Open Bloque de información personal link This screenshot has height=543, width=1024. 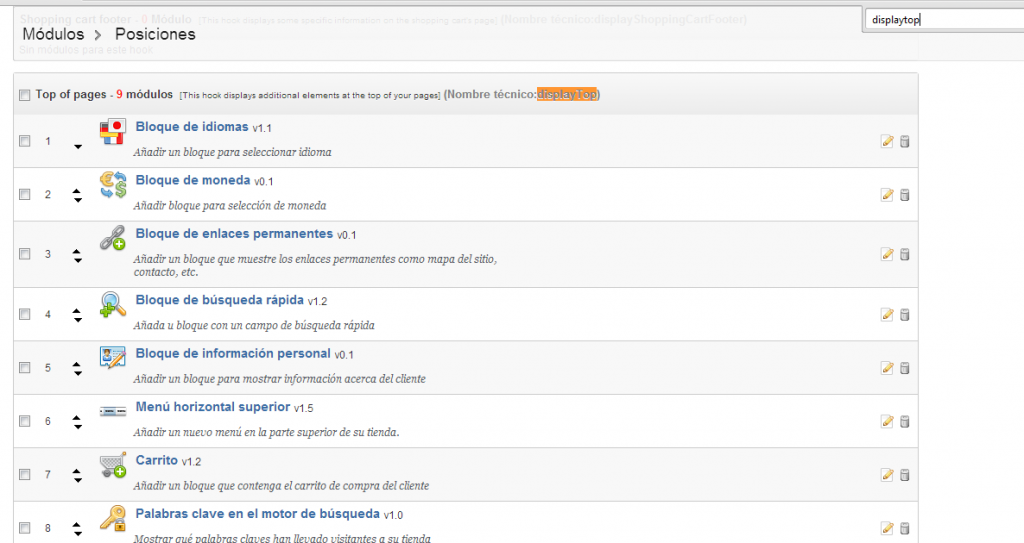click(233, 354)
